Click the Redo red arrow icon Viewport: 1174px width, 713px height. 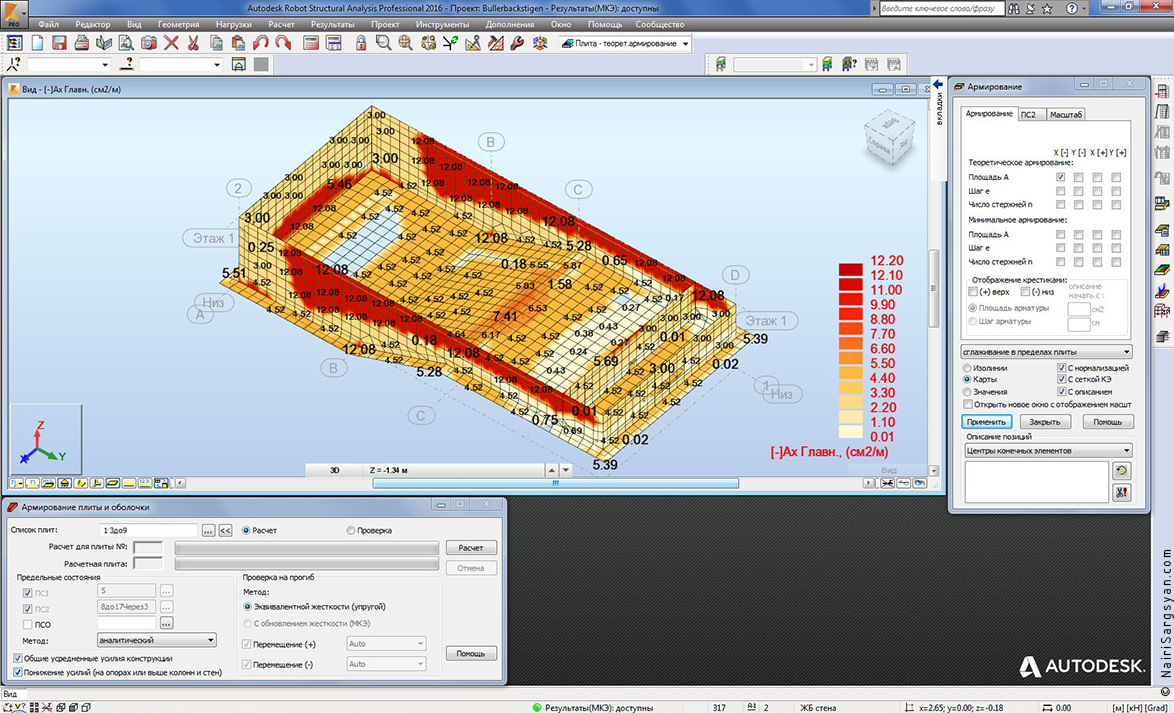tap(283, 43)
